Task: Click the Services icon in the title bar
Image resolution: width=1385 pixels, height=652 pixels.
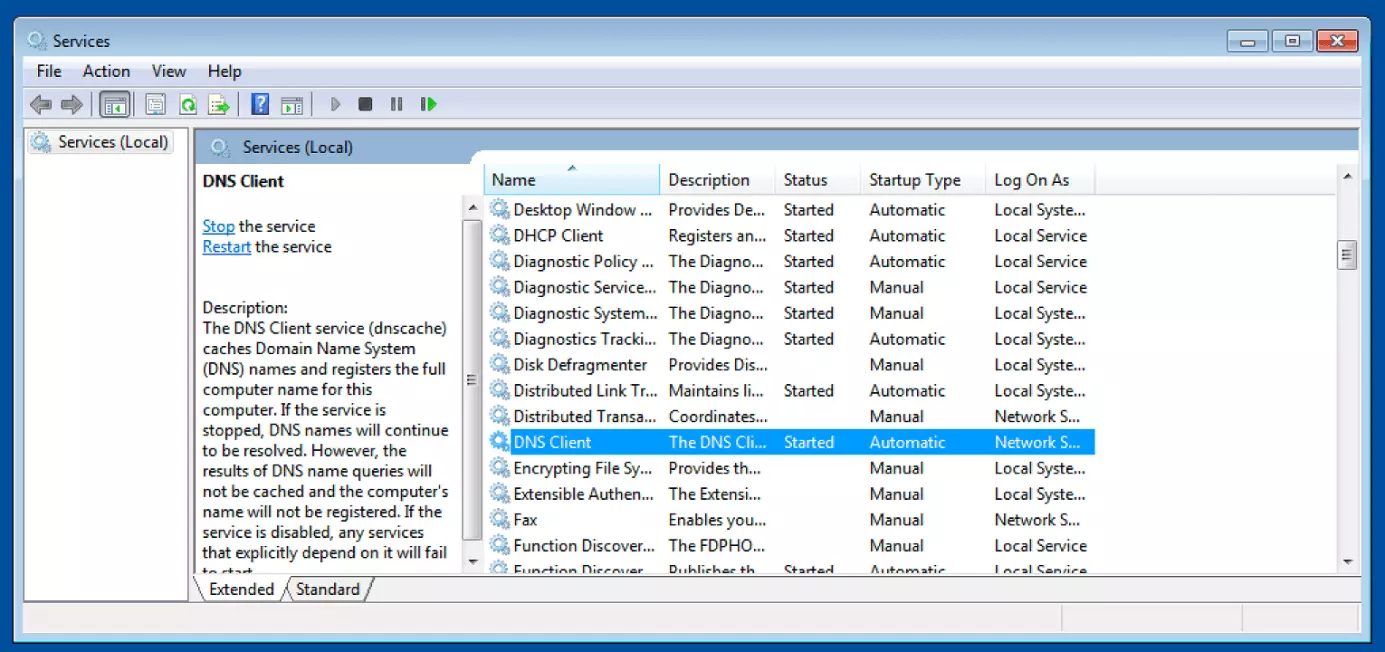Action: (37, 41)
